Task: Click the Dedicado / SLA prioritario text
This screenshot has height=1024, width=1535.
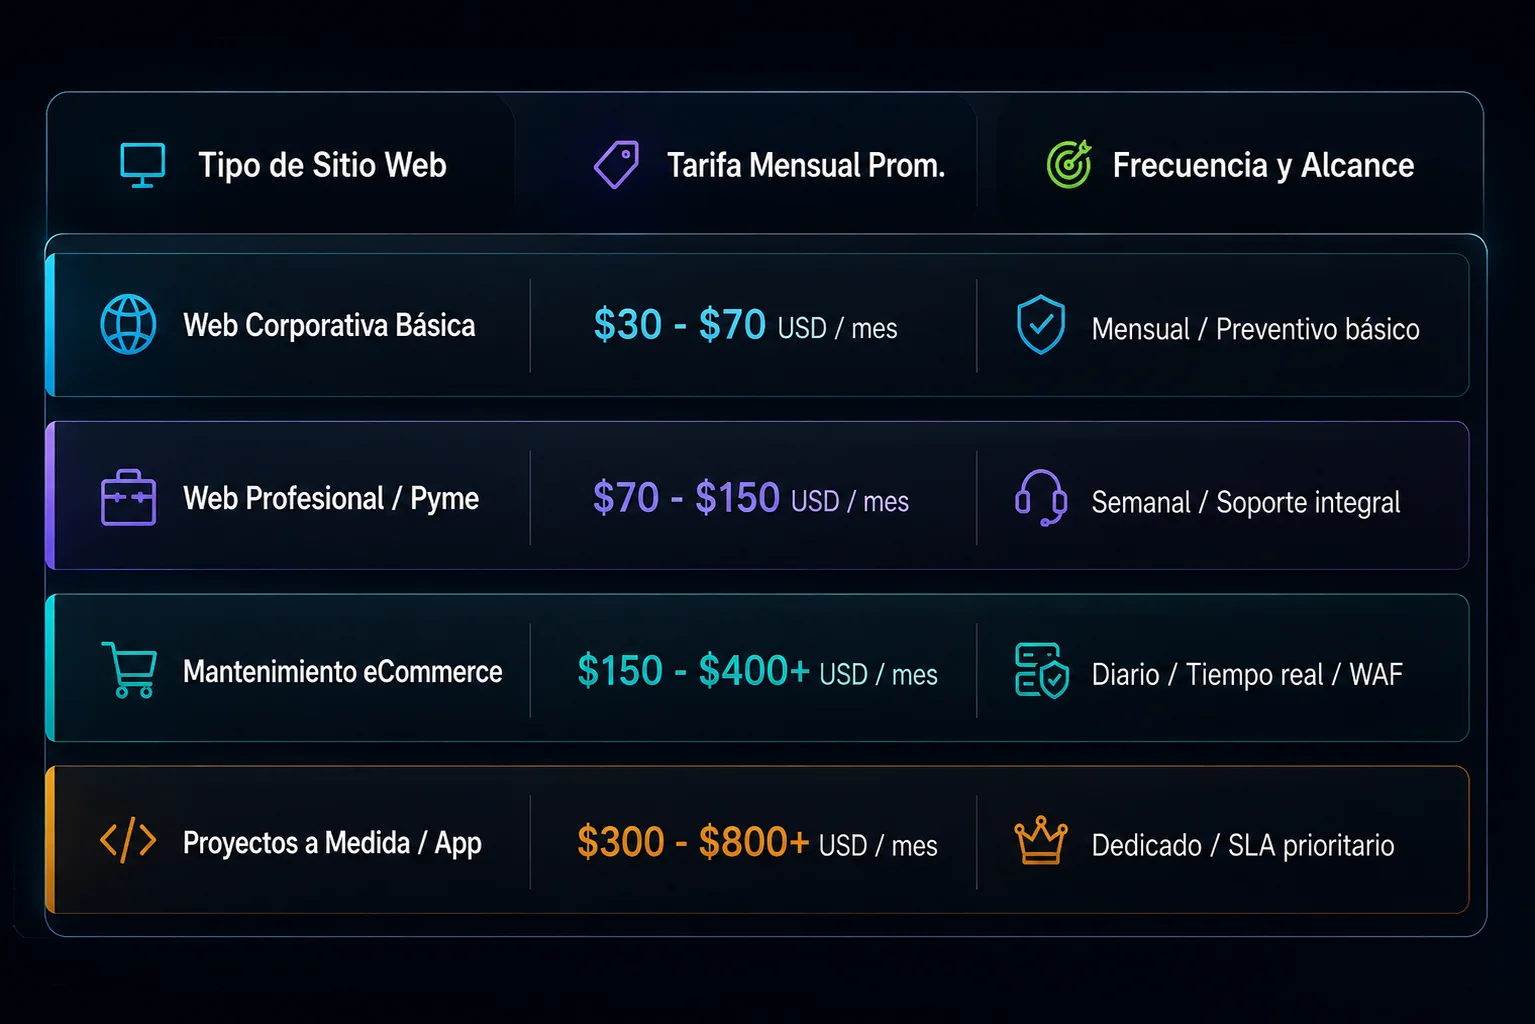Action: 1243,846
